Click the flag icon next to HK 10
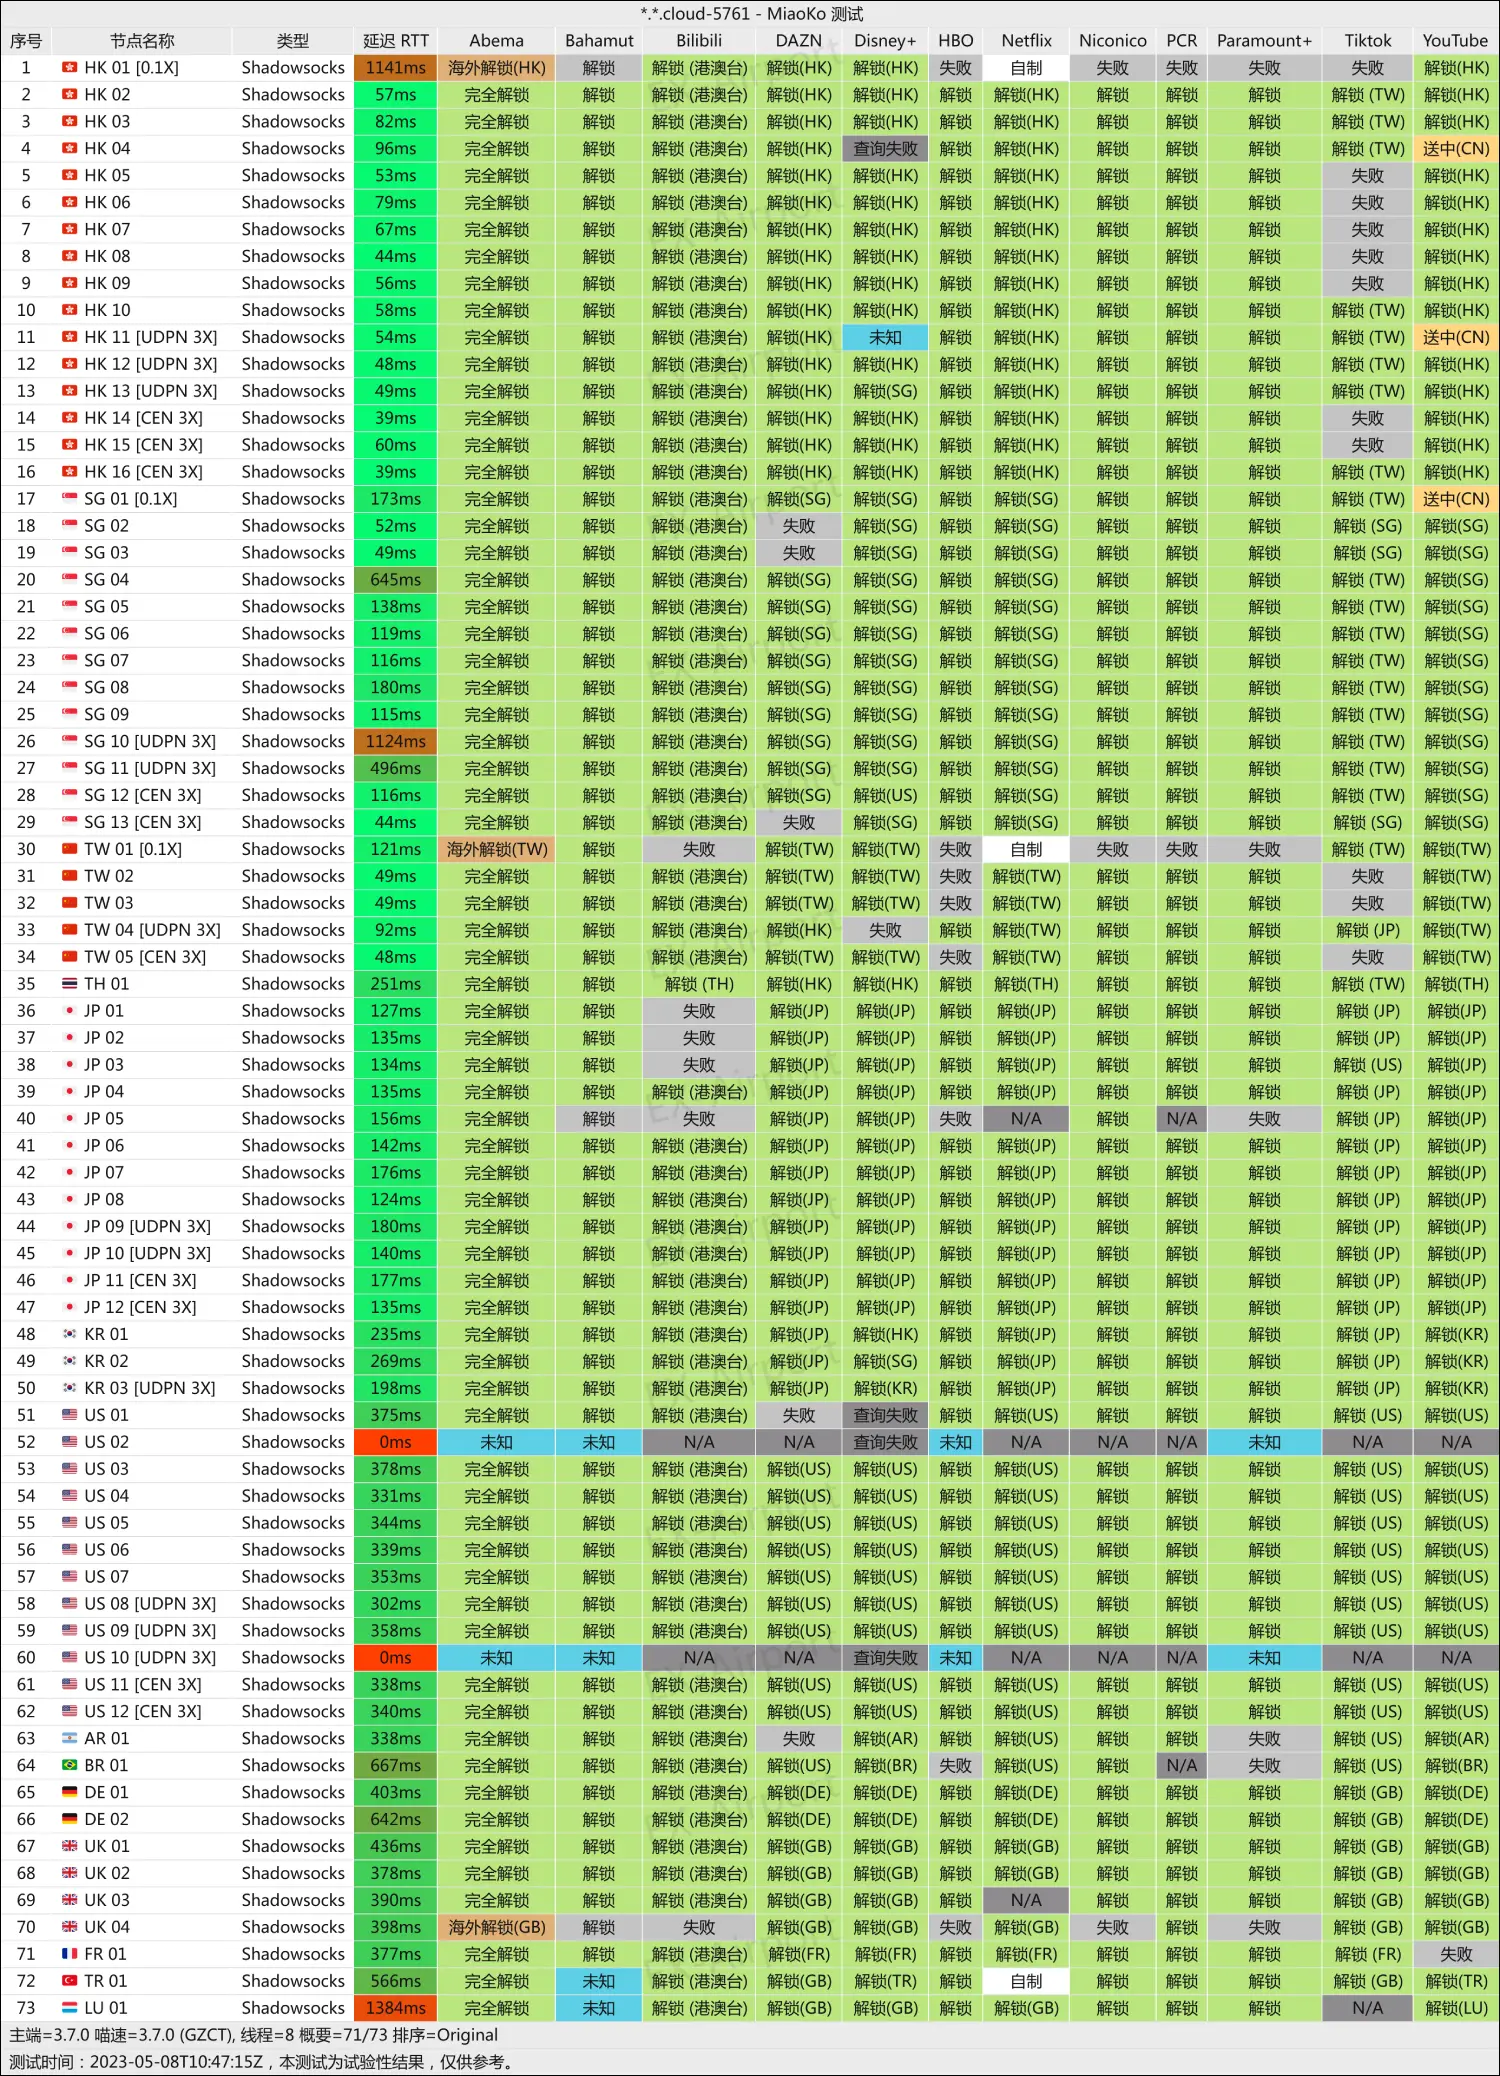Image resolution: width=1500 pixels, height=2076 pixels. coord(69,310)
